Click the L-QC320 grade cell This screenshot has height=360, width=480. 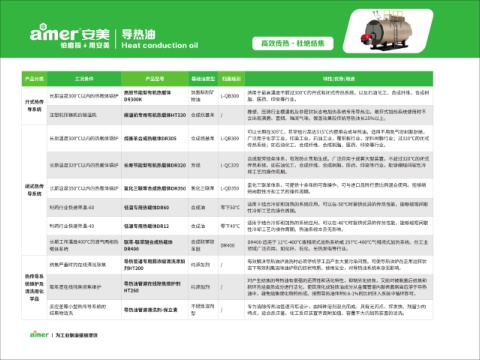[231, 165]
